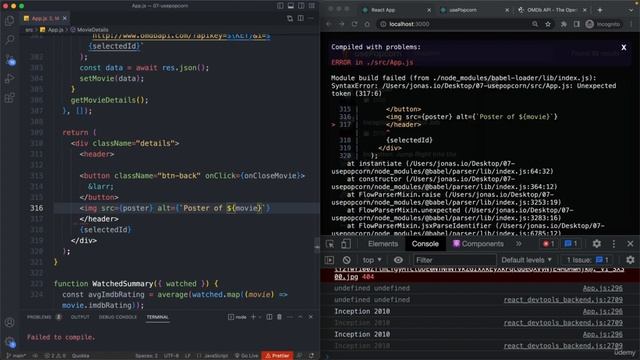Clear the console with the ban icon
This screenshot has width=640, height=360.
(x=347, y=260)
